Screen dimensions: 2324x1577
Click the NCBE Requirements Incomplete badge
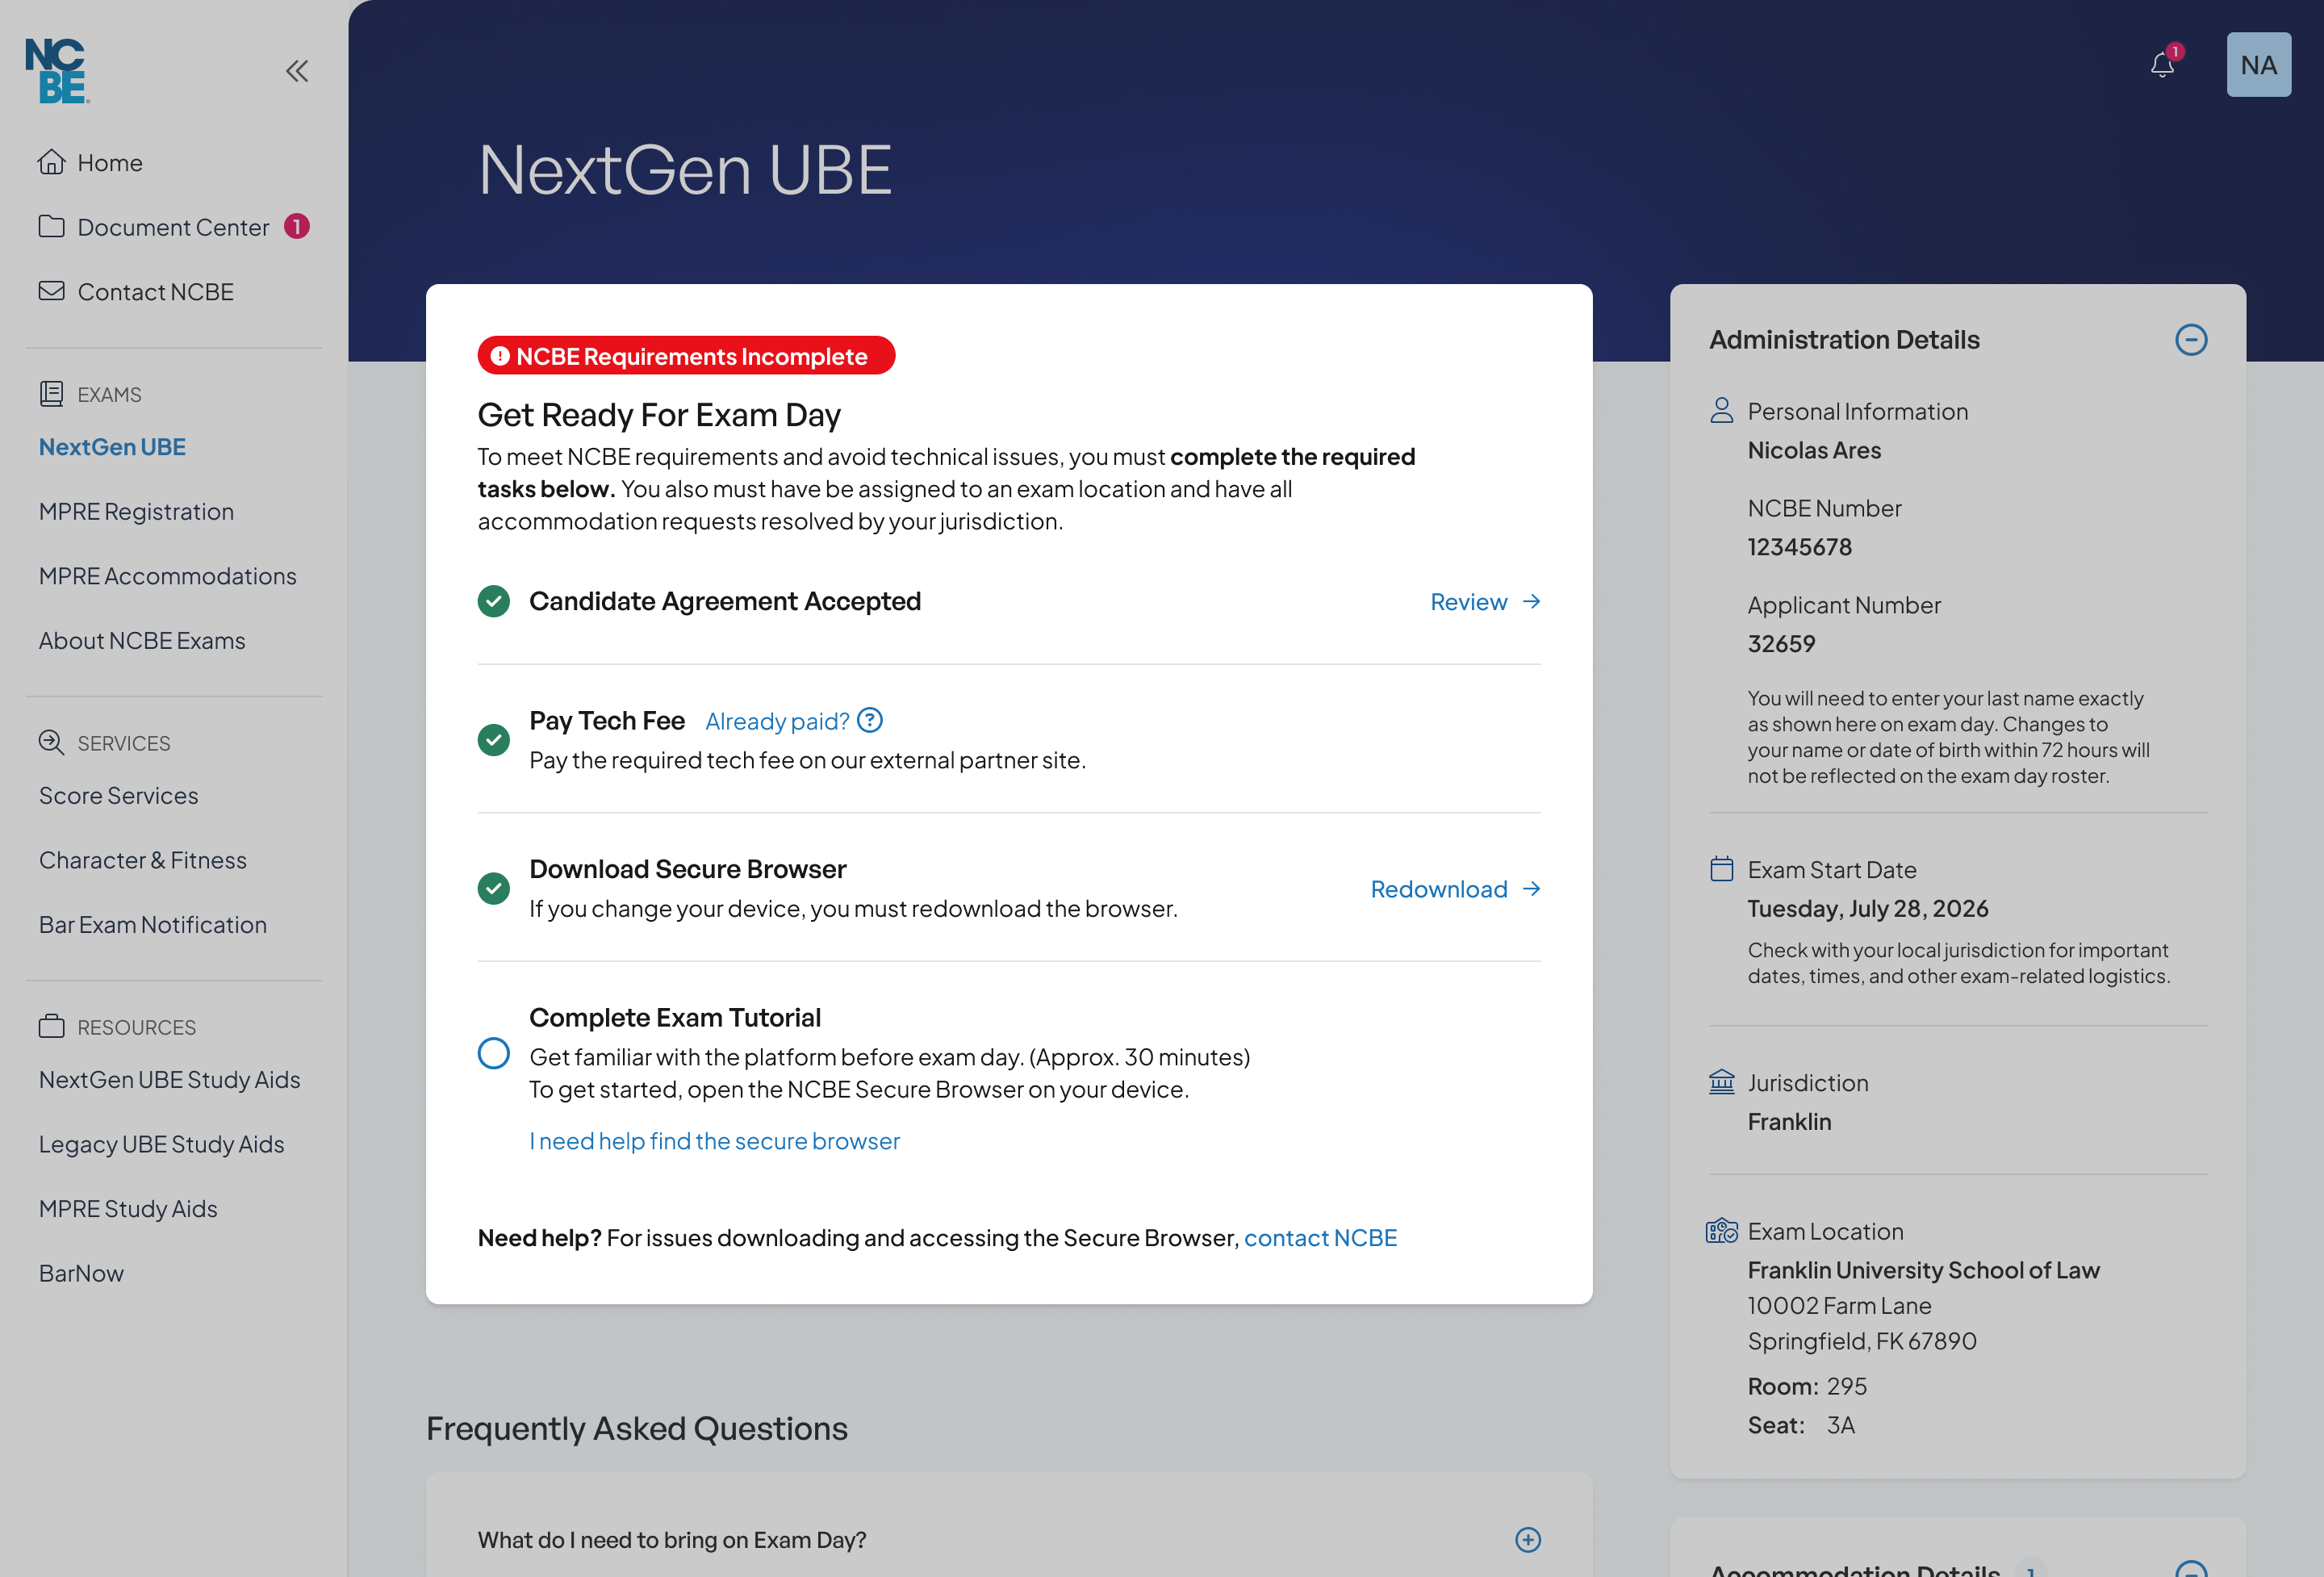pyautogui.click(x=686, y=356)
